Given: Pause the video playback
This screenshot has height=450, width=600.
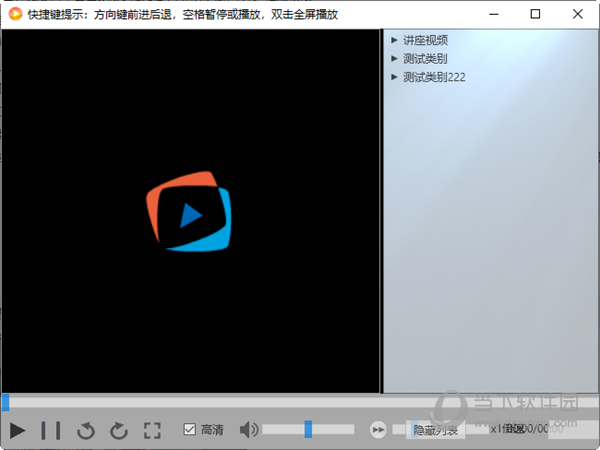Looking at the screenshot, I should point(51,430).
